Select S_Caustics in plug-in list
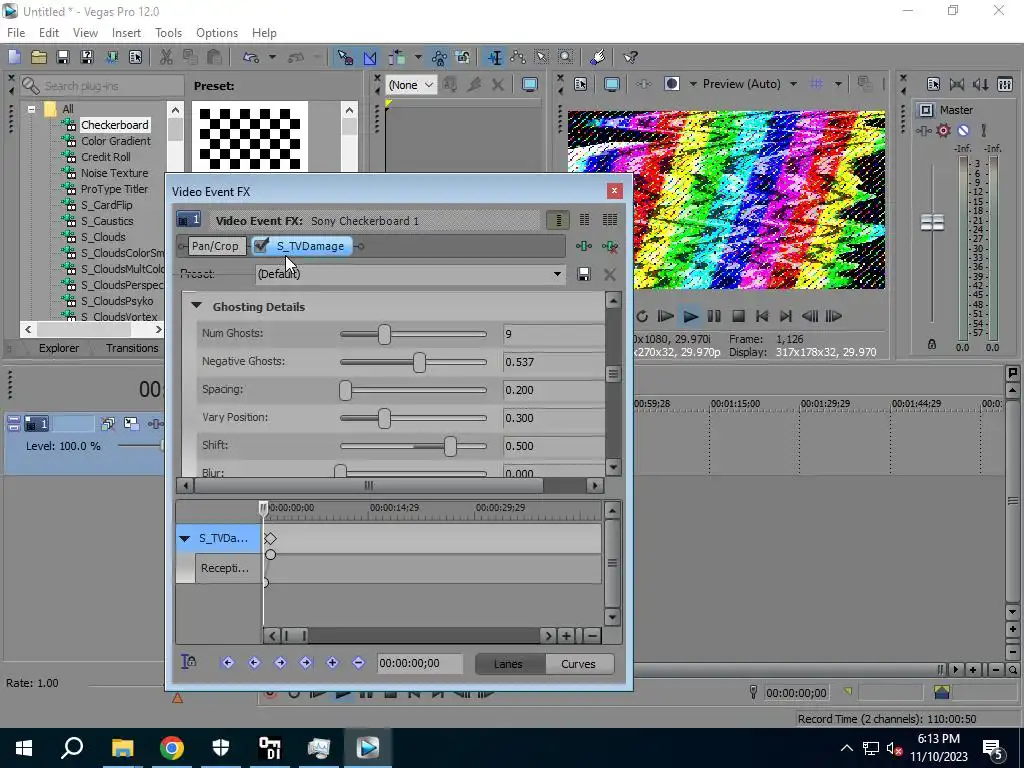The width and height of the screenshot is (1024, 768). [107, 221]
